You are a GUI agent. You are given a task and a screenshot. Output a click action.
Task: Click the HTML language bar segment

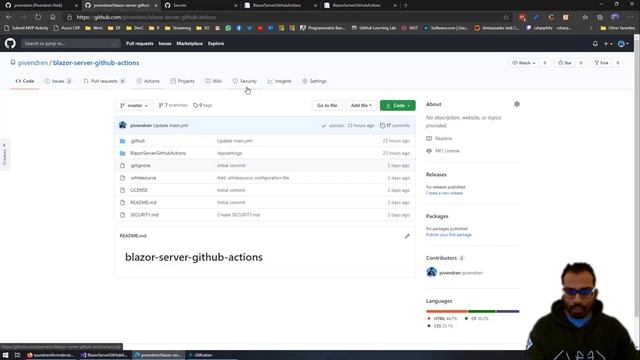click(x=447, y=311)
